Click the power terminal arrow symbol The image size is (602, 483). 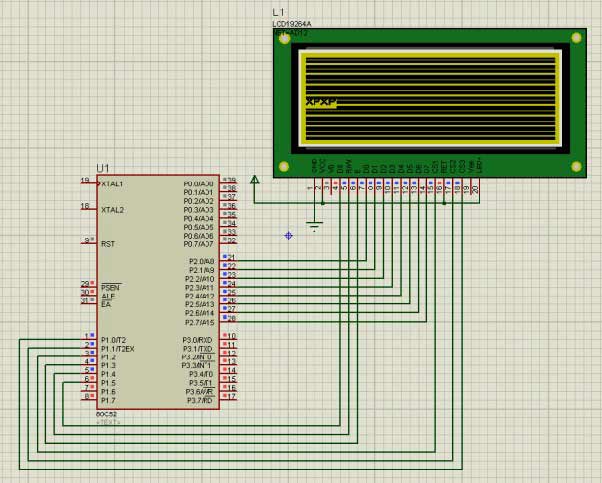(x=254, y=180)
